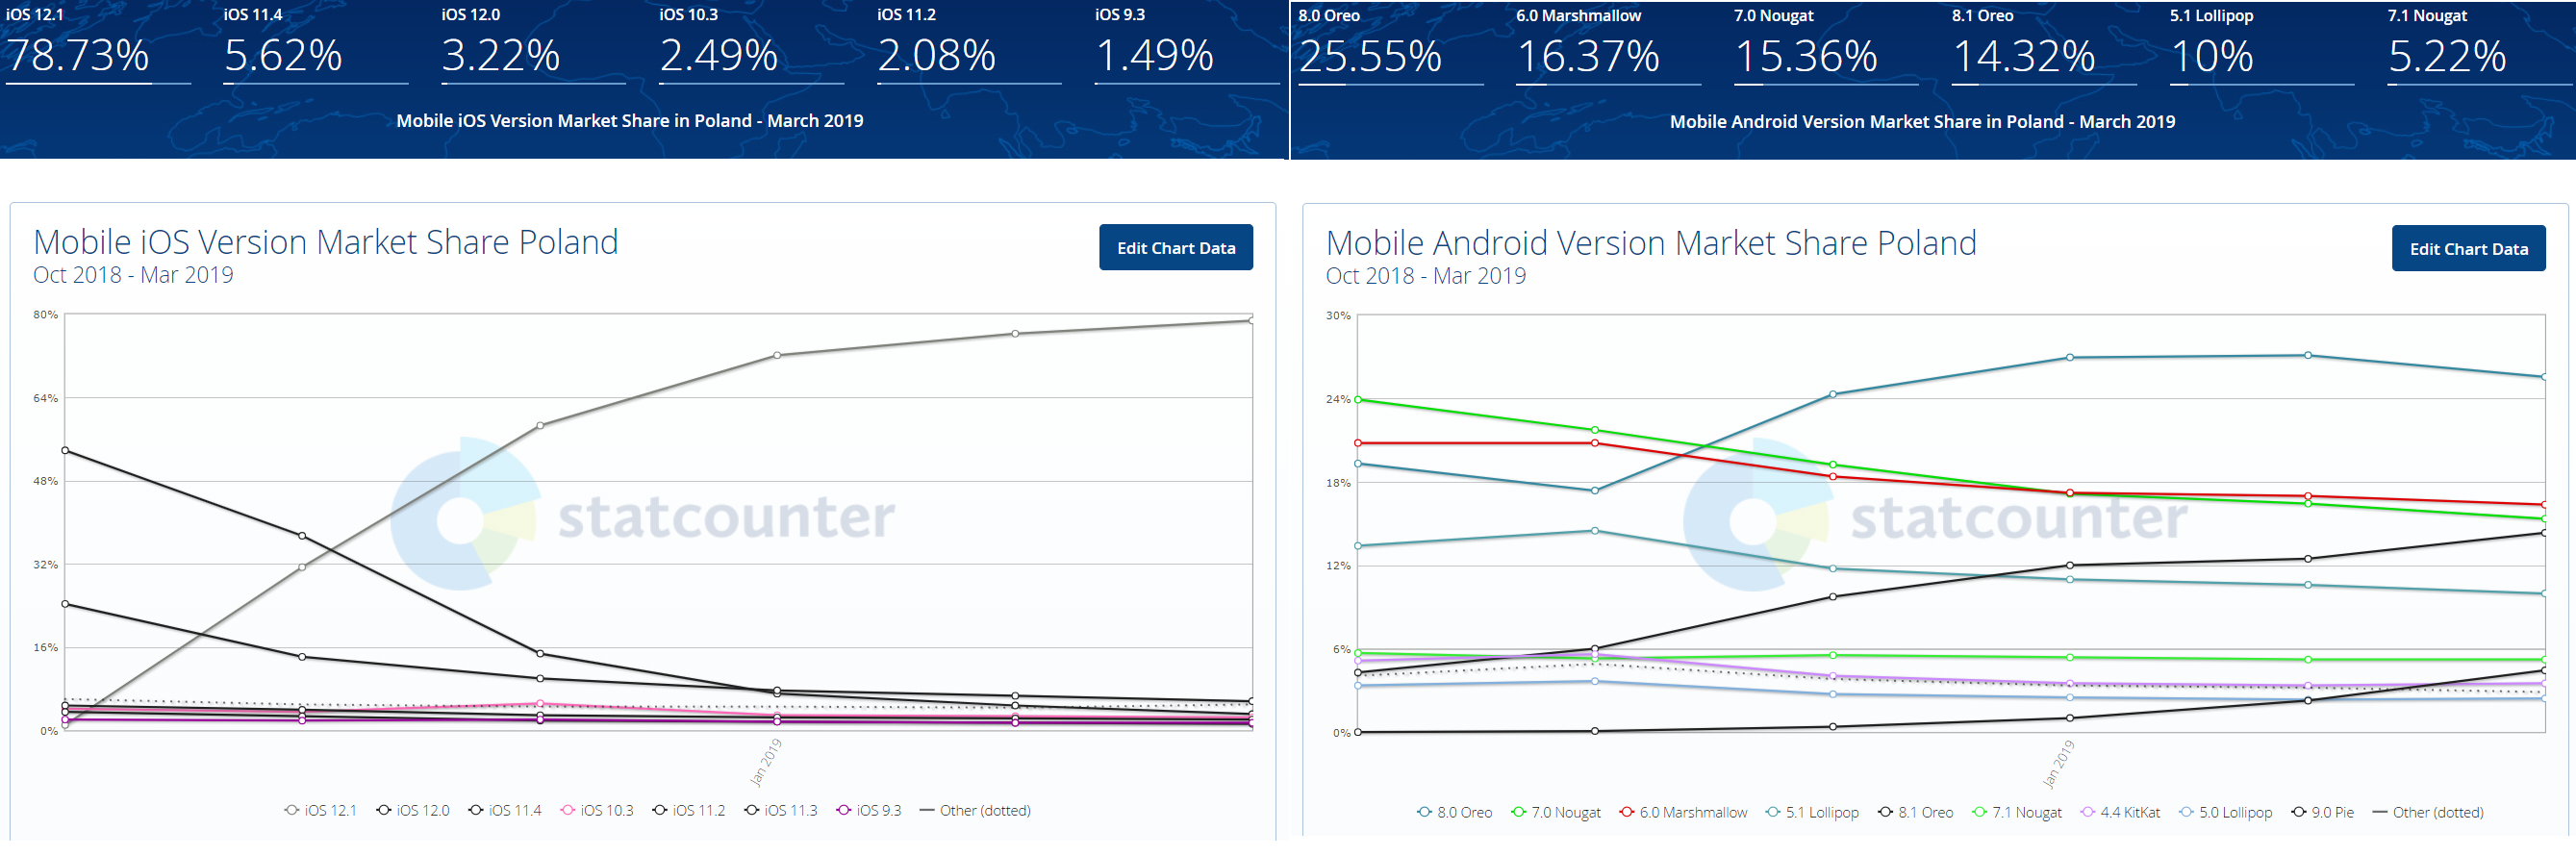Click the Mobile Android Version Market Share Poland title
Image resolution: width=2576 pixels, height=856 pixels.
pyautogui.click(x=1651, y=243)
